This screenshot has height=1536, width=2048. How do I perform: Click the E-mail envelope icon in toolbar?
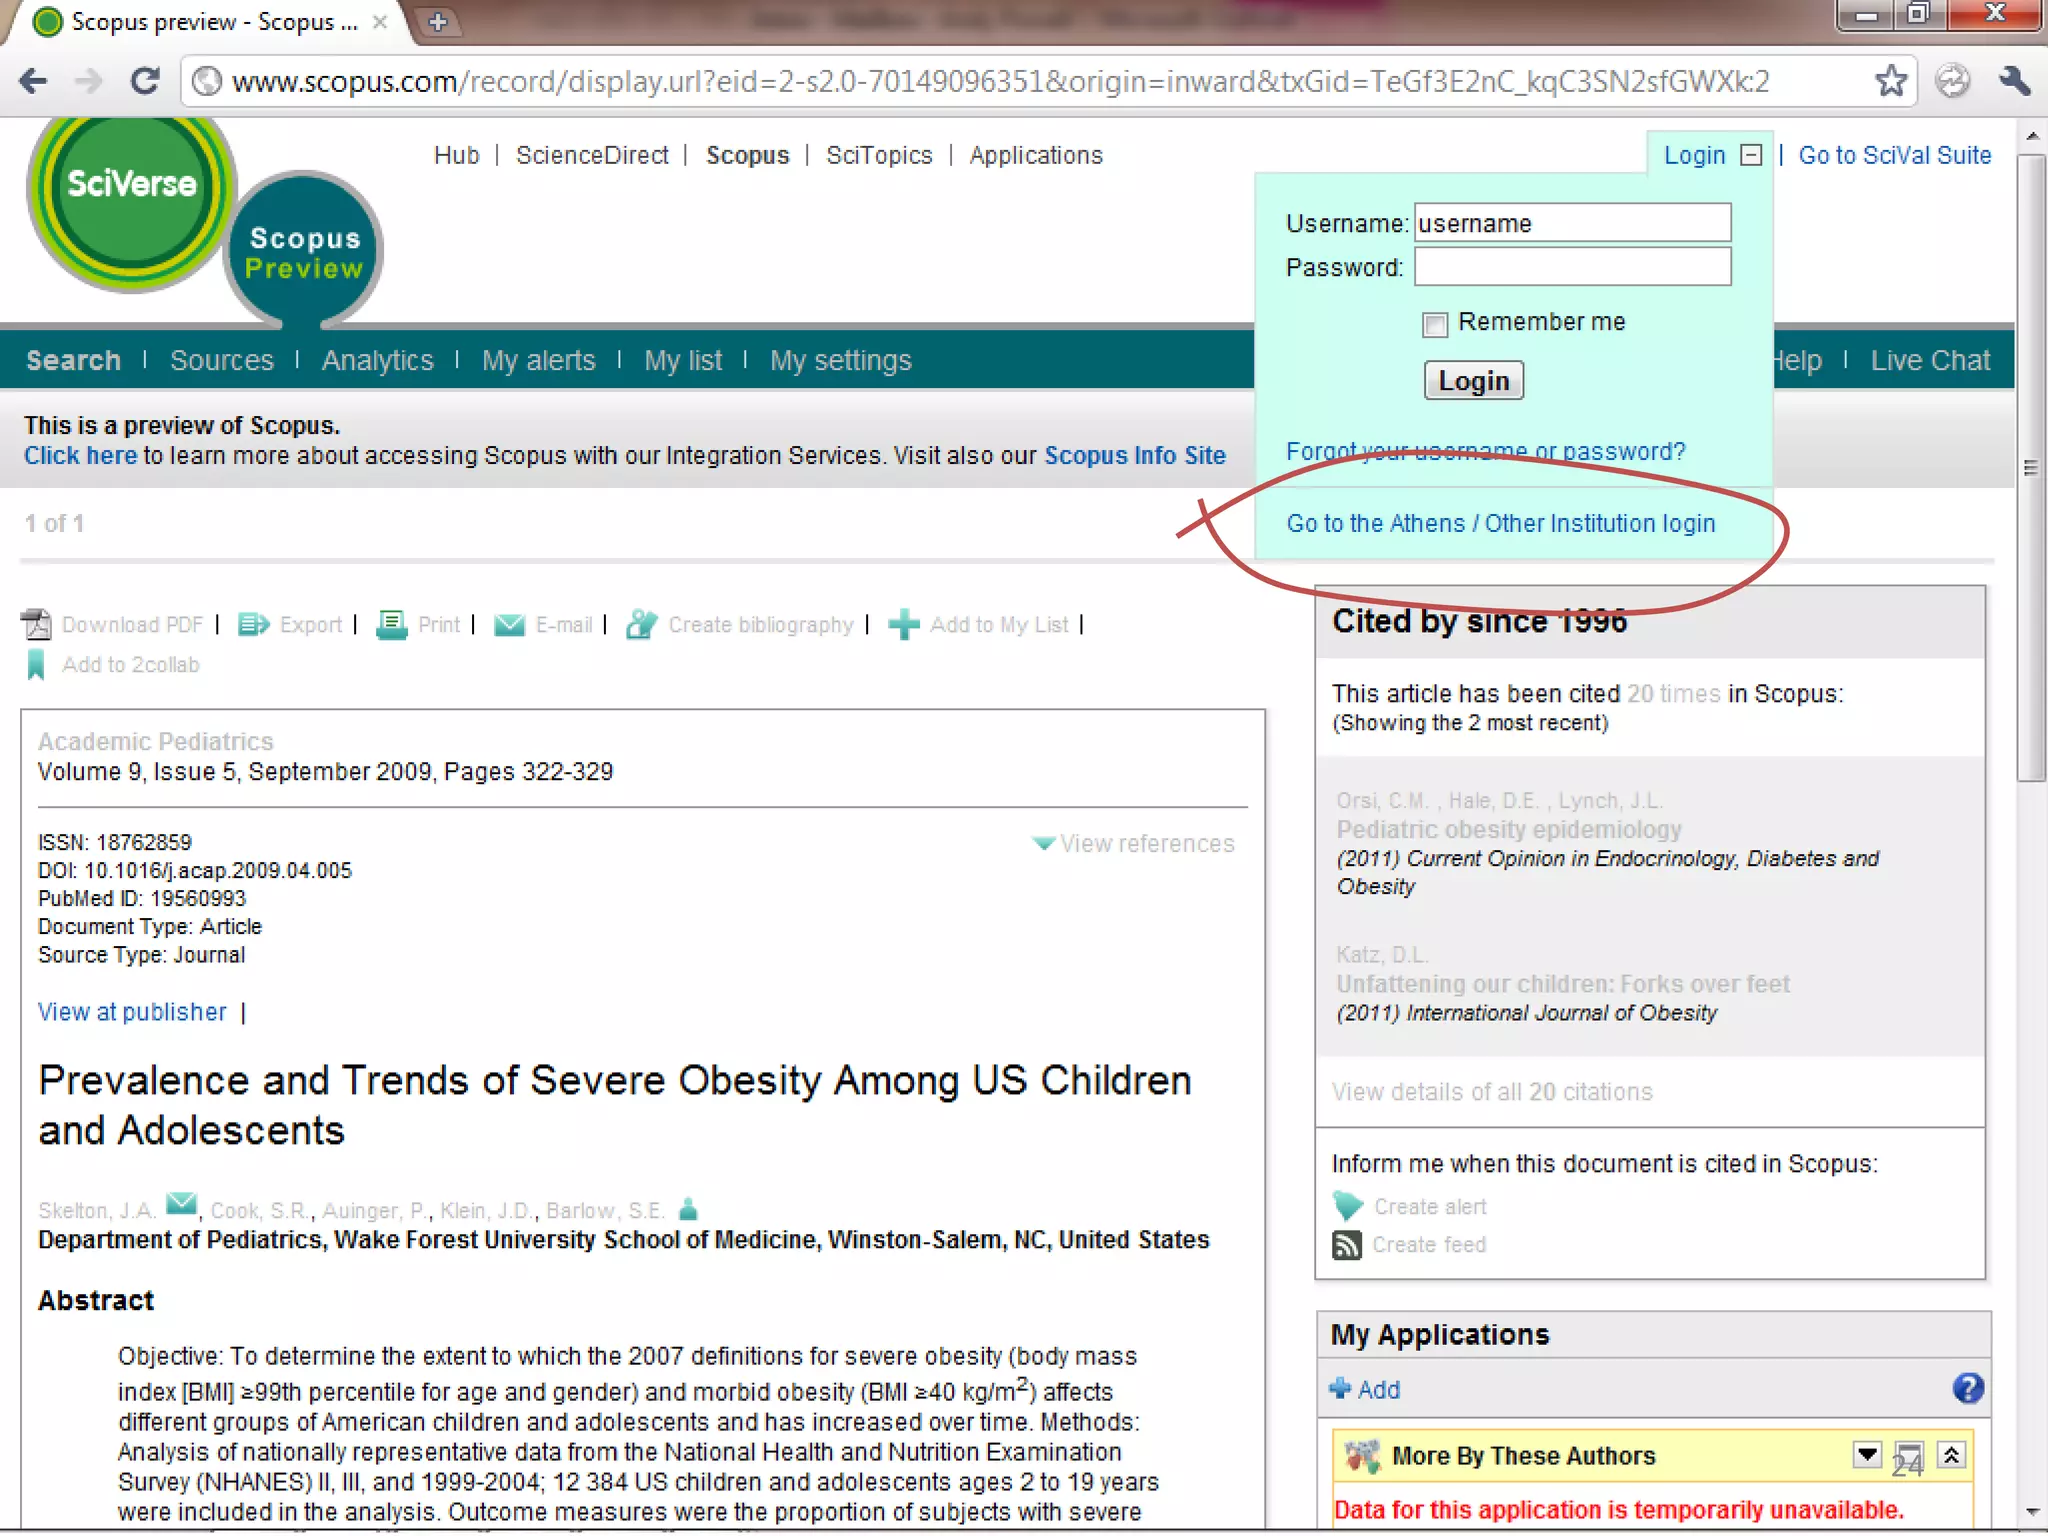point(509,625)
